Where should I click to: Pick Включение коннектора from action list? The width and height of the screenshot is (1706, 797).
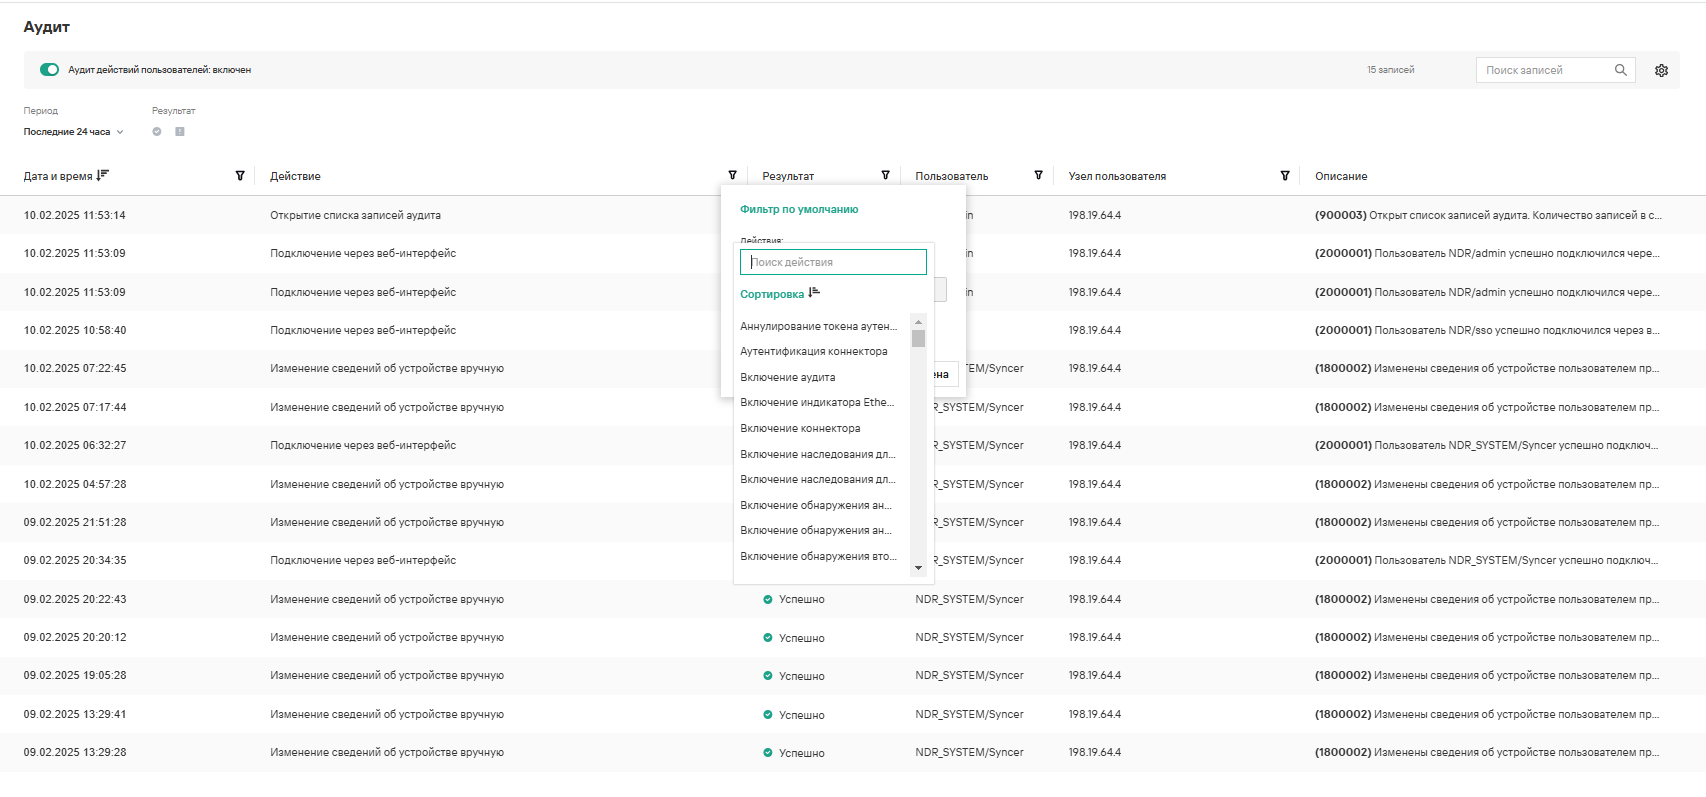point(800,428)
